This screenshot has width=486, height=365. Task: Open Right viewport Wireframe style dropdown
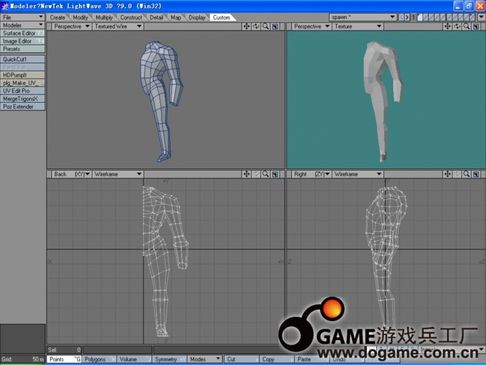(x=357, y=174)
